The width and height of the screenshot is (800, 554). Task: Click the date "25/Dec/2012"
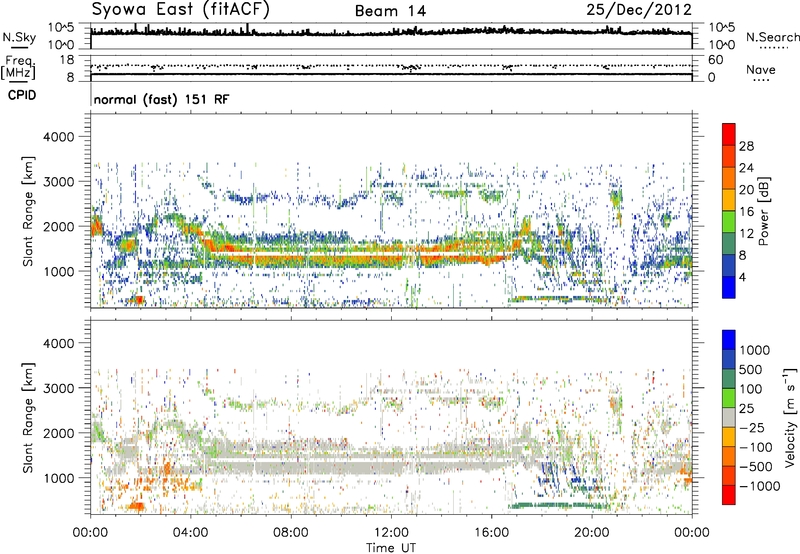(639, 9)
